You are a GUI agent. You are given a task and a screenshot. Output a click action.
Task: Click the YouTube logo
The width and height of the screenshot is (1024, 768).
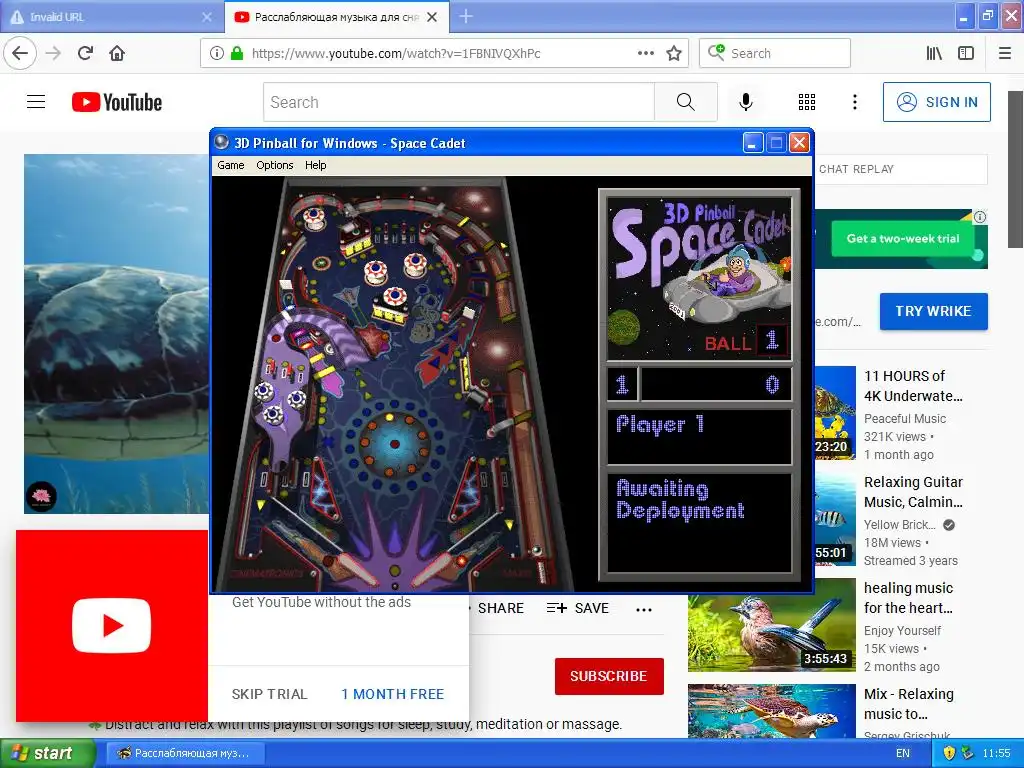(x=117, y=102)
